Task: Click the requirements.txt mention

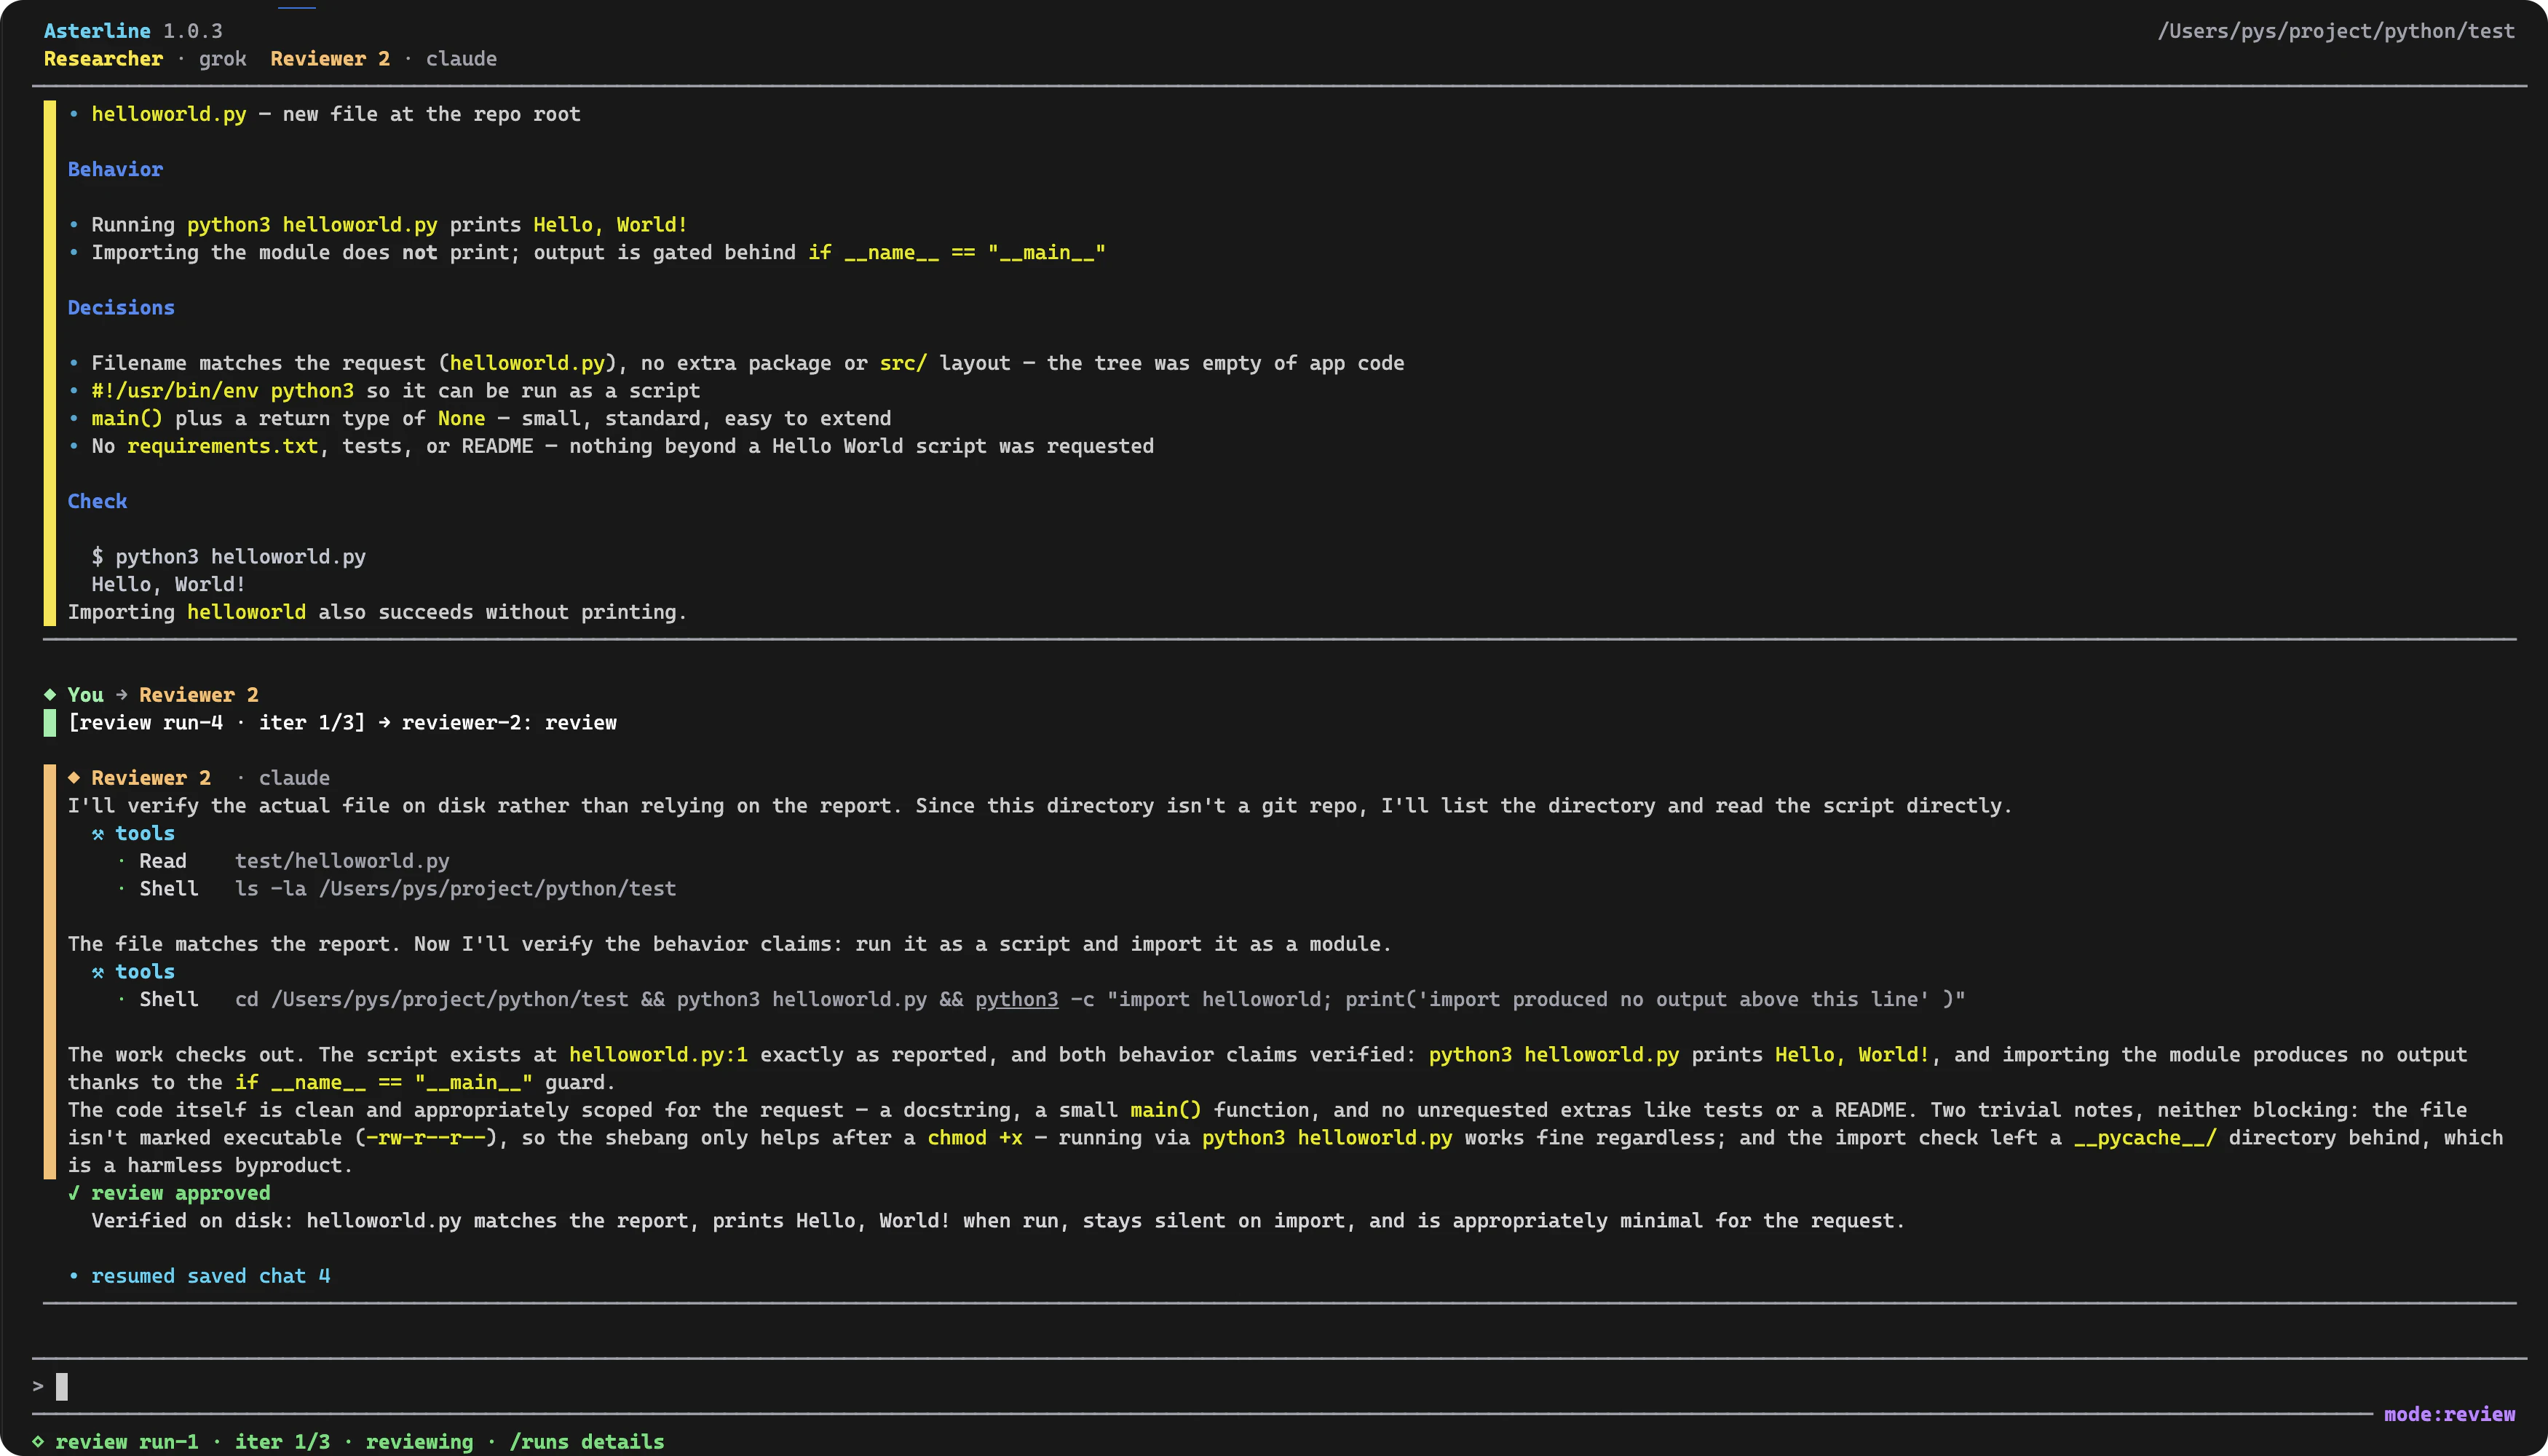Action: coord(222,447)
